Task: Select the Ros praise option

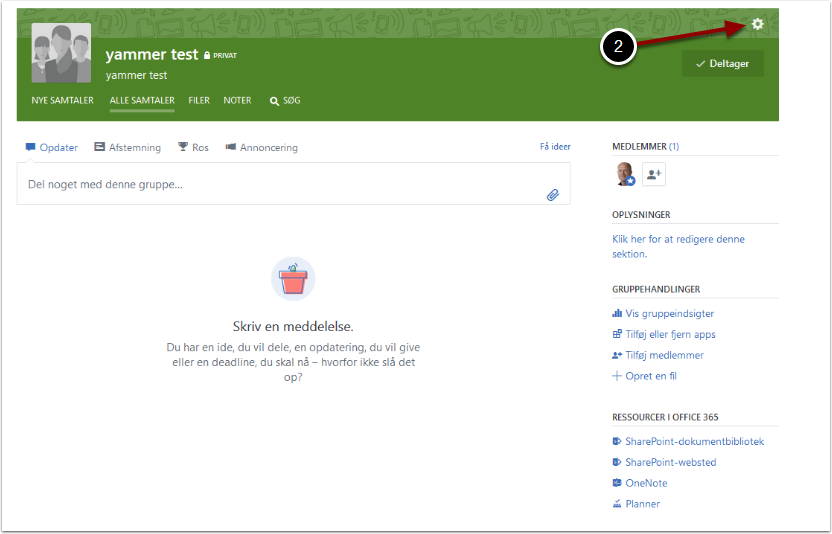Action: pos(193,147)
